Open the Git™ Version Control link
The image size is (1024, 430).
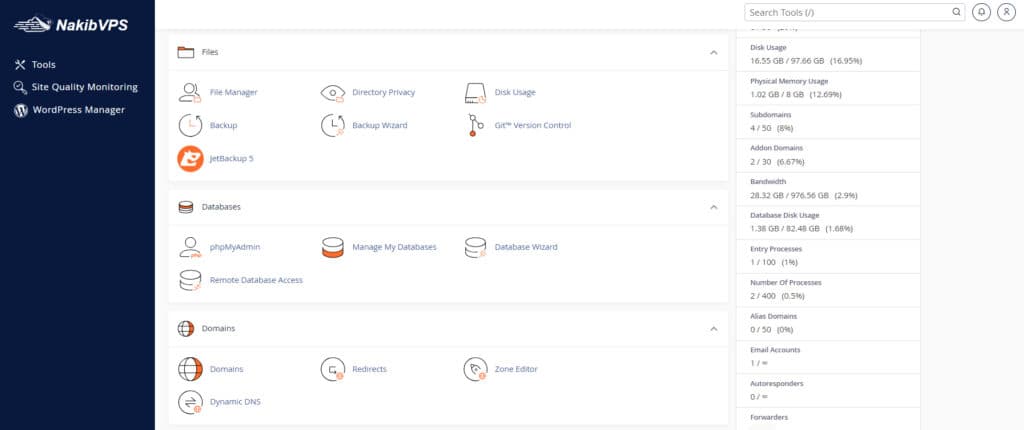point(533,125)
